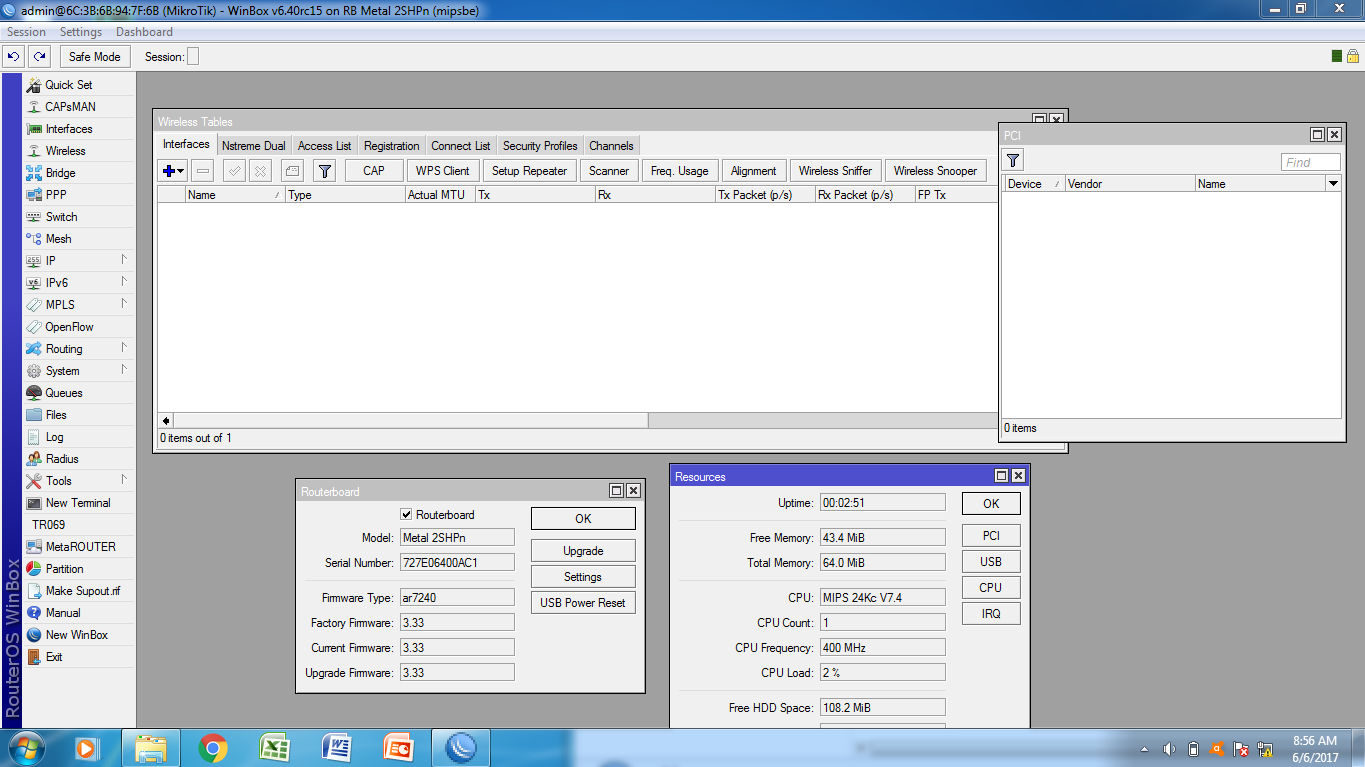
Task: Click the Wireless Sniffer button
Action: pos(836,171)
